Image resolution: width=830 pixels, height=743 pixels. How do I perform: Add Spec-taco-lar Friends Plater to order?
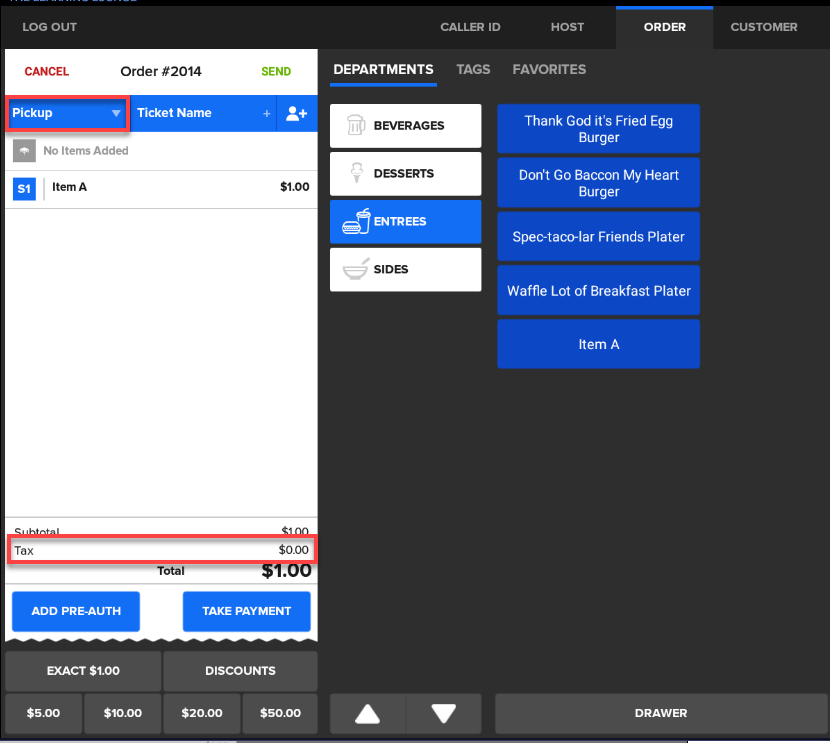click(x=598, y=237)
